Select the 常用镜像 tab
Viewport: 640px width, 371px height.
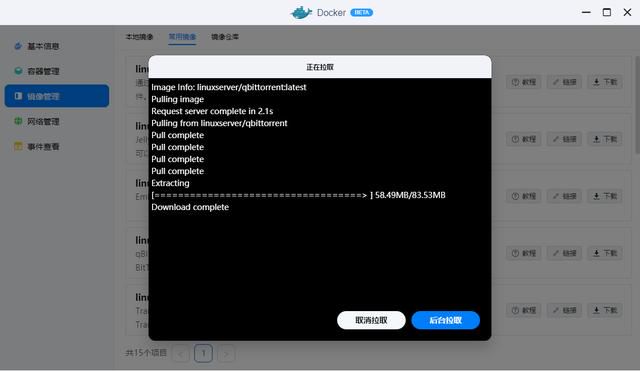pyautogui.click(x=182, y=37)
